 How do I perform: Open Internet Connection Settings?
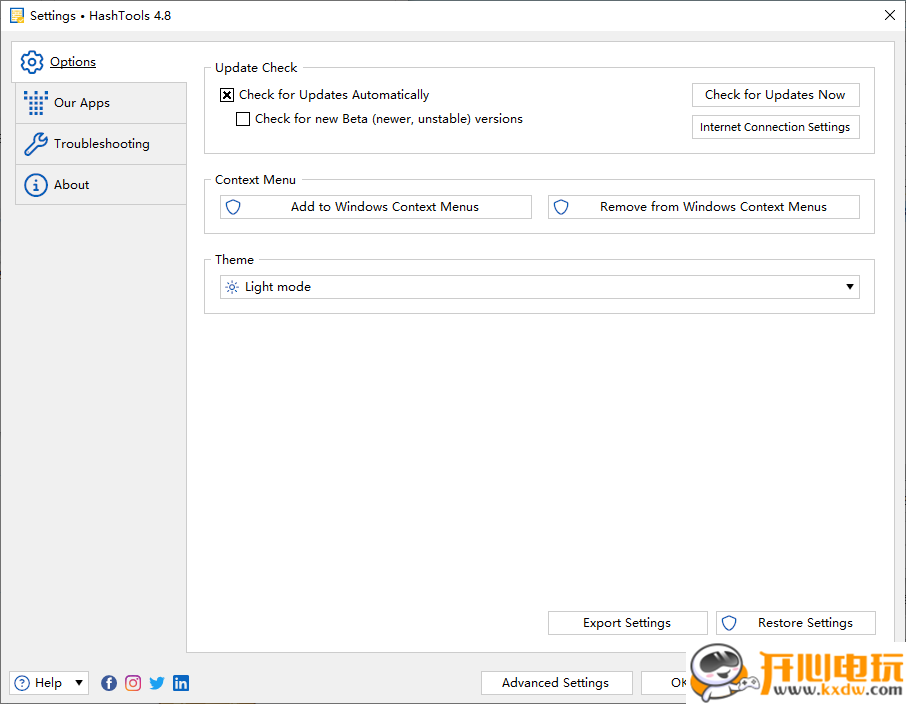[x=775, y=127]
